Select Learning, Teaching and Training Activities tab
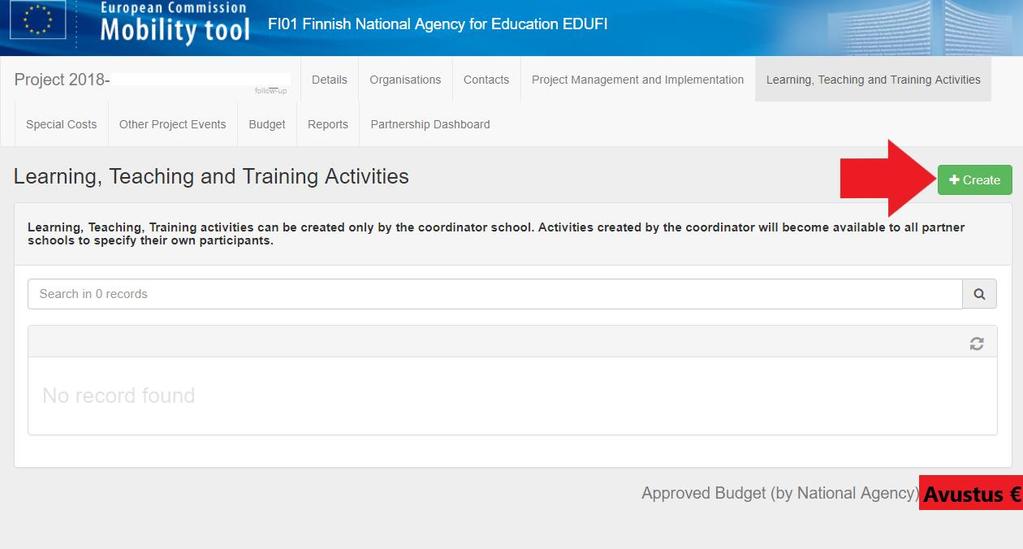This screenshot has height=549, width=1023. 873,80
